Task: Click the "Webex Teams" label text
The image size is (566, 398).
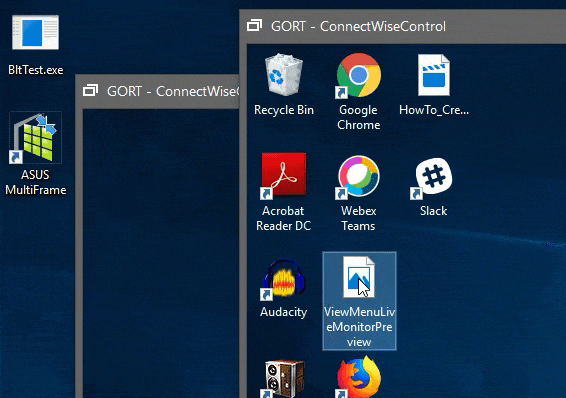Action: pyautogui.click(x=358, y=218)
